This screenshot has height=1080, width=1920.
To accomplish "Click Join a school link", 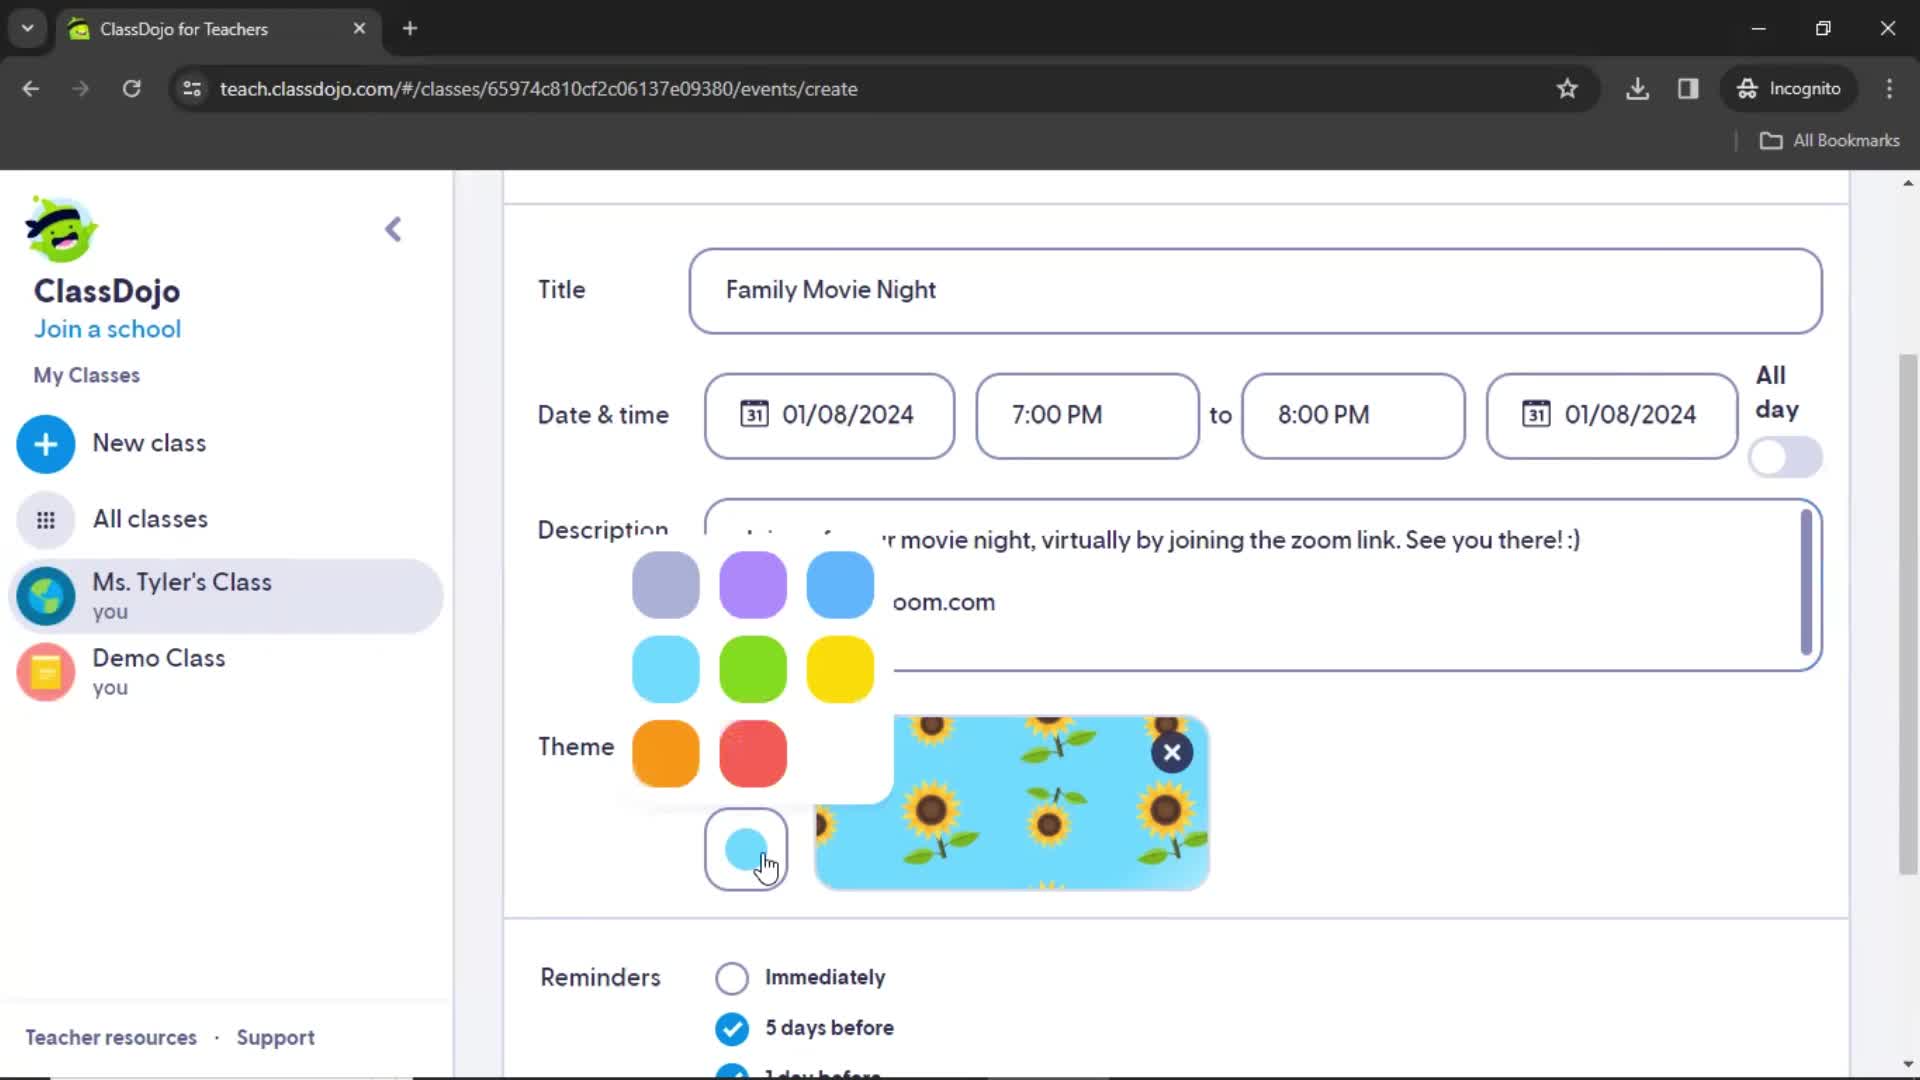I will pos(108,329).
